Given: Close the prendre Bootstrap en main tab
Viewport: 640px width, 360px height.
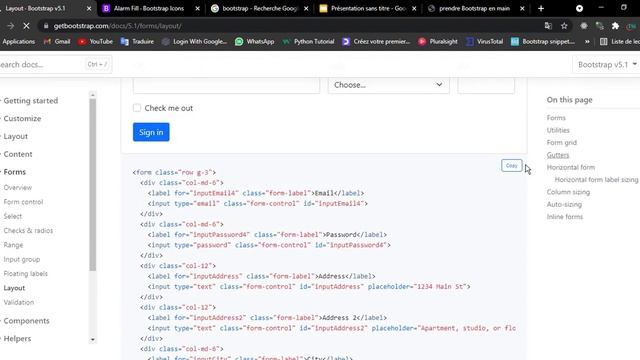Looking at the screenshot, I should coord(522,8).
